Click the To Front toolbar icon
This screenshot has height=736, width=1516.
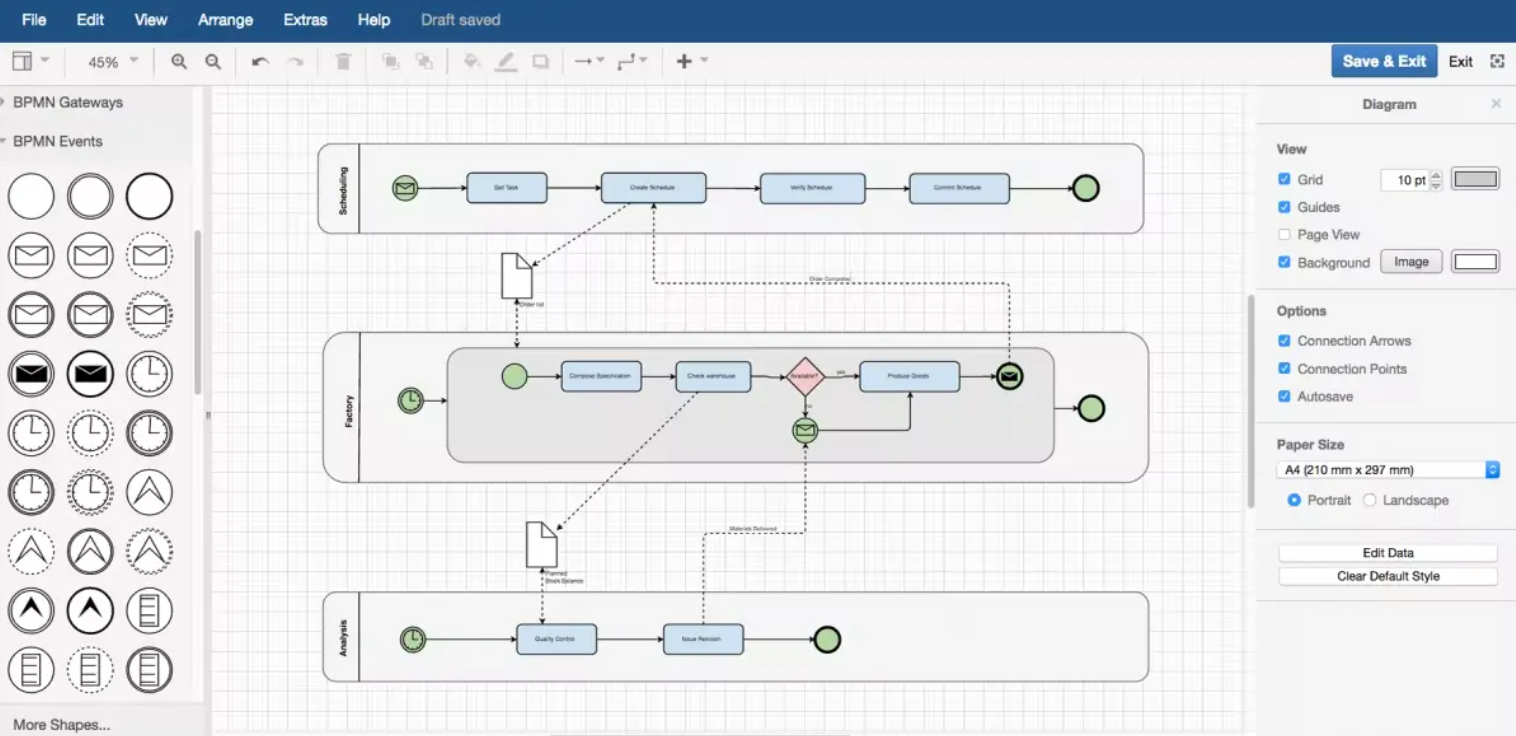click(x=391, y=62)
